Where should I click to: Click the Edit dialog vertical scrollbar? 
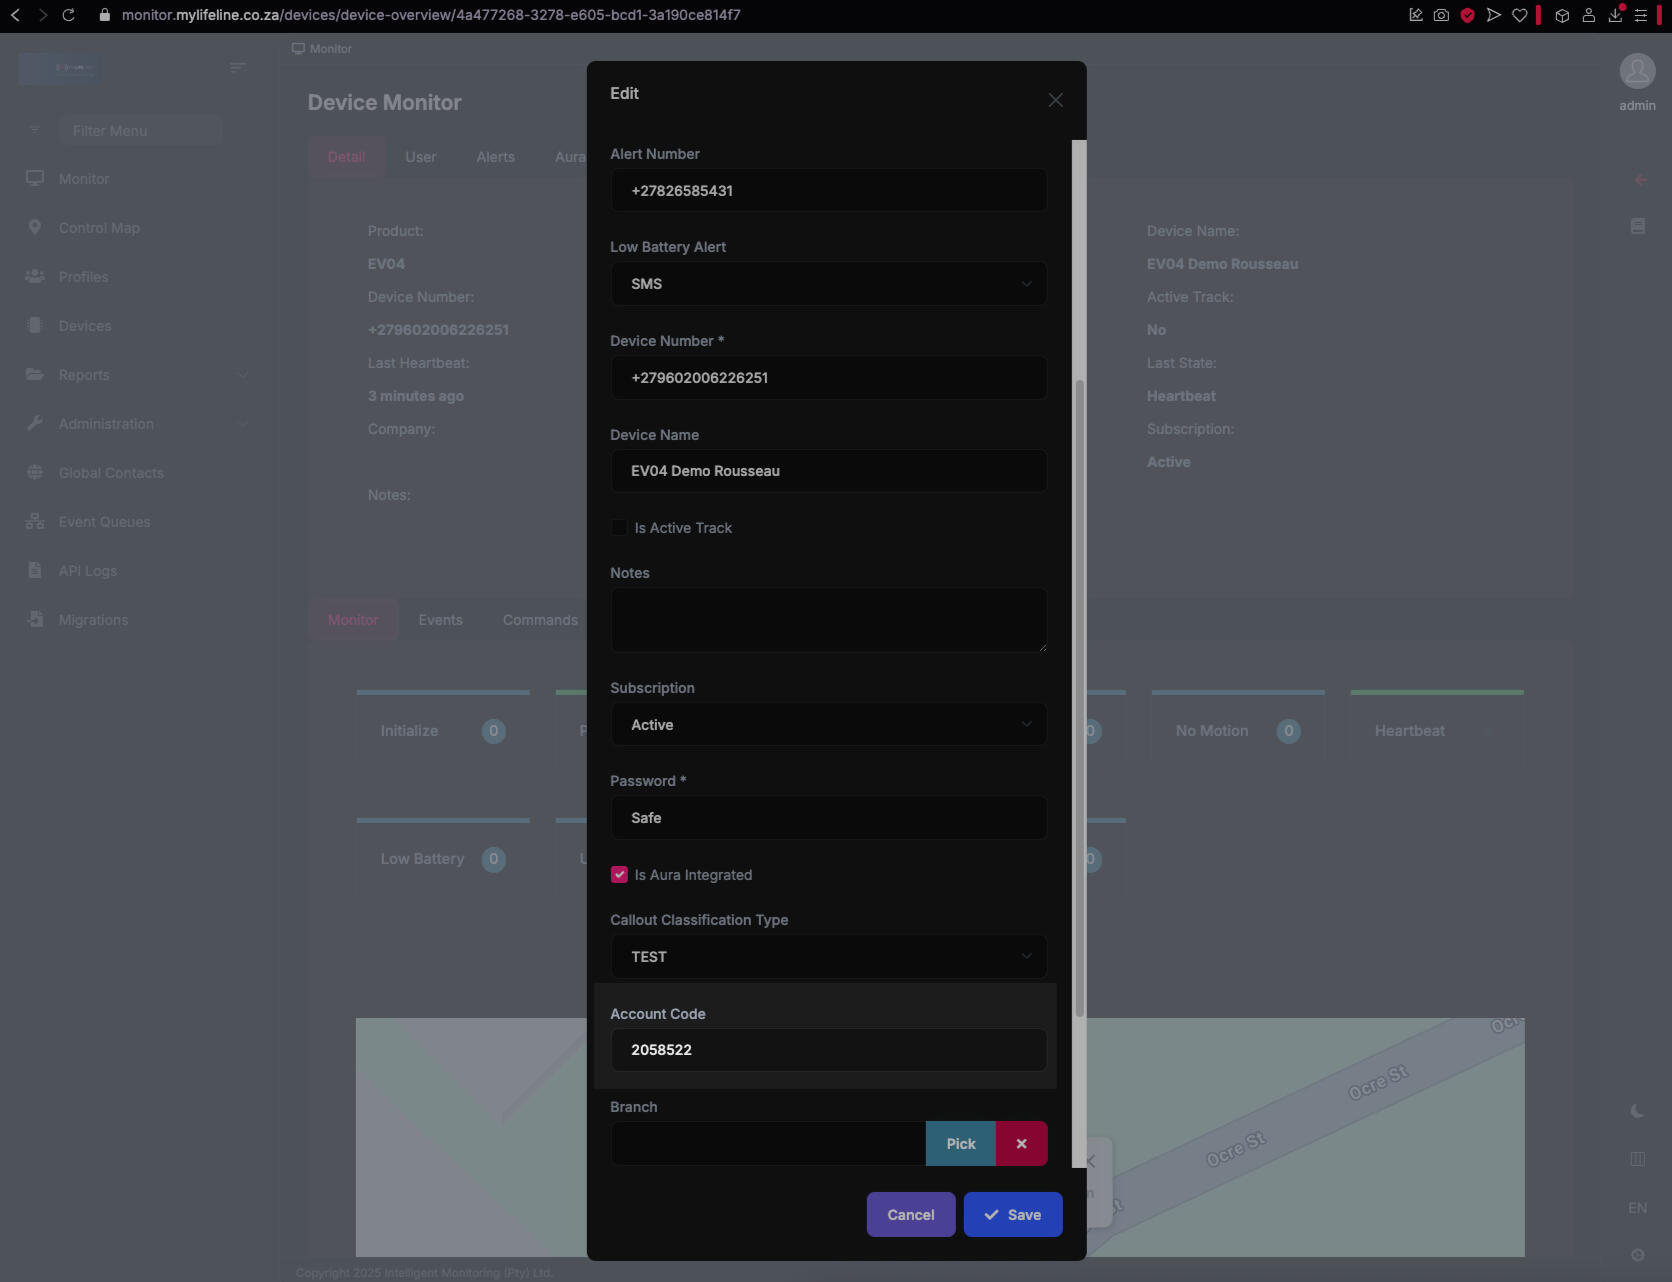click(1079, 700)
